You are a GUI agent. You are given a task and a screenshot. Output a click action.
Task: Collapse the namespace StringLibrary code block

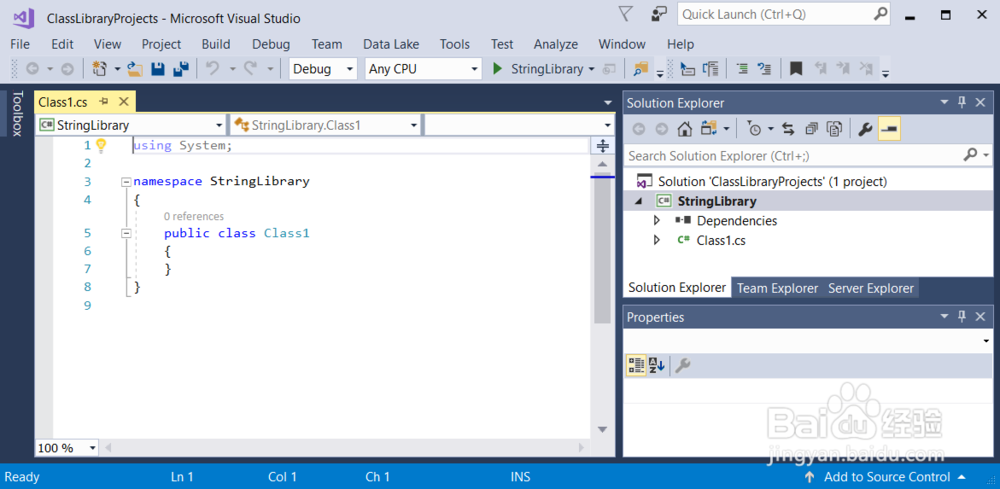point(126,182)
